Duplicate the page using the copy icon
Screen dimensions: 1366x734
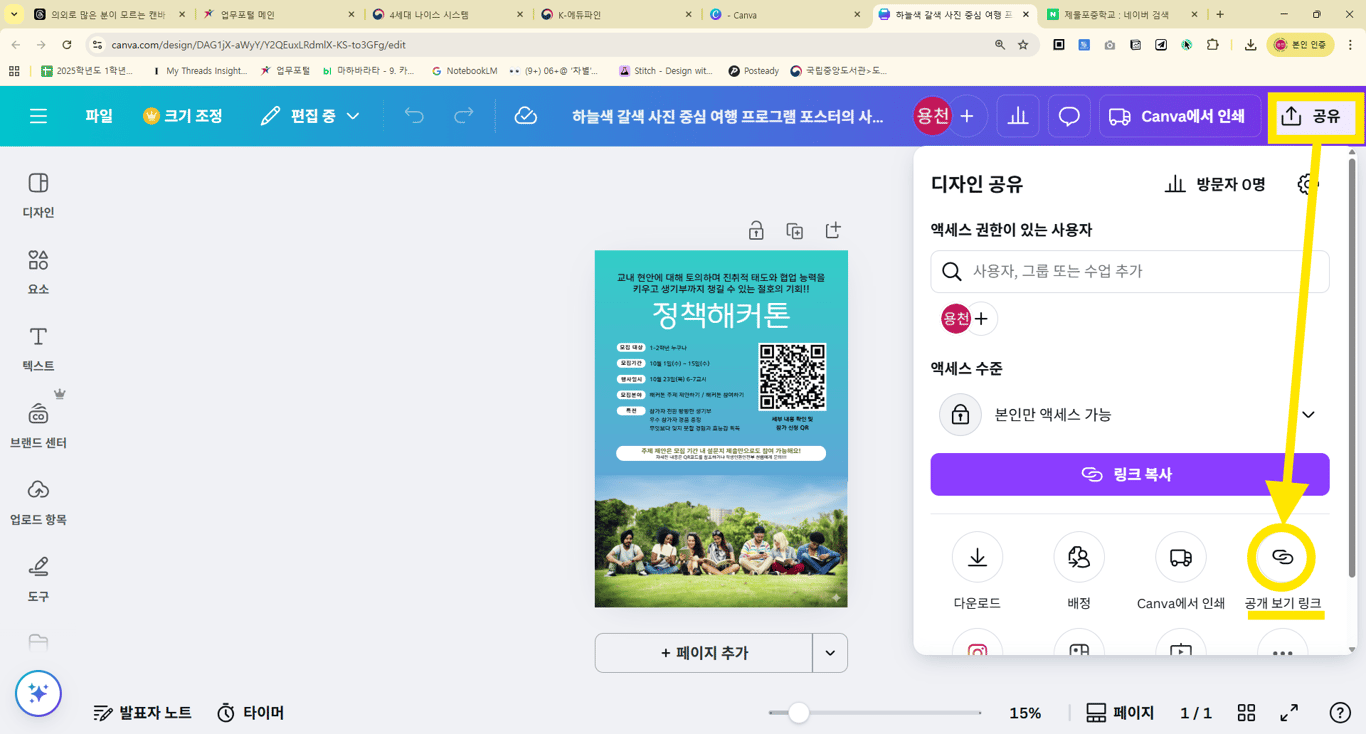click(x=795, y=231)
